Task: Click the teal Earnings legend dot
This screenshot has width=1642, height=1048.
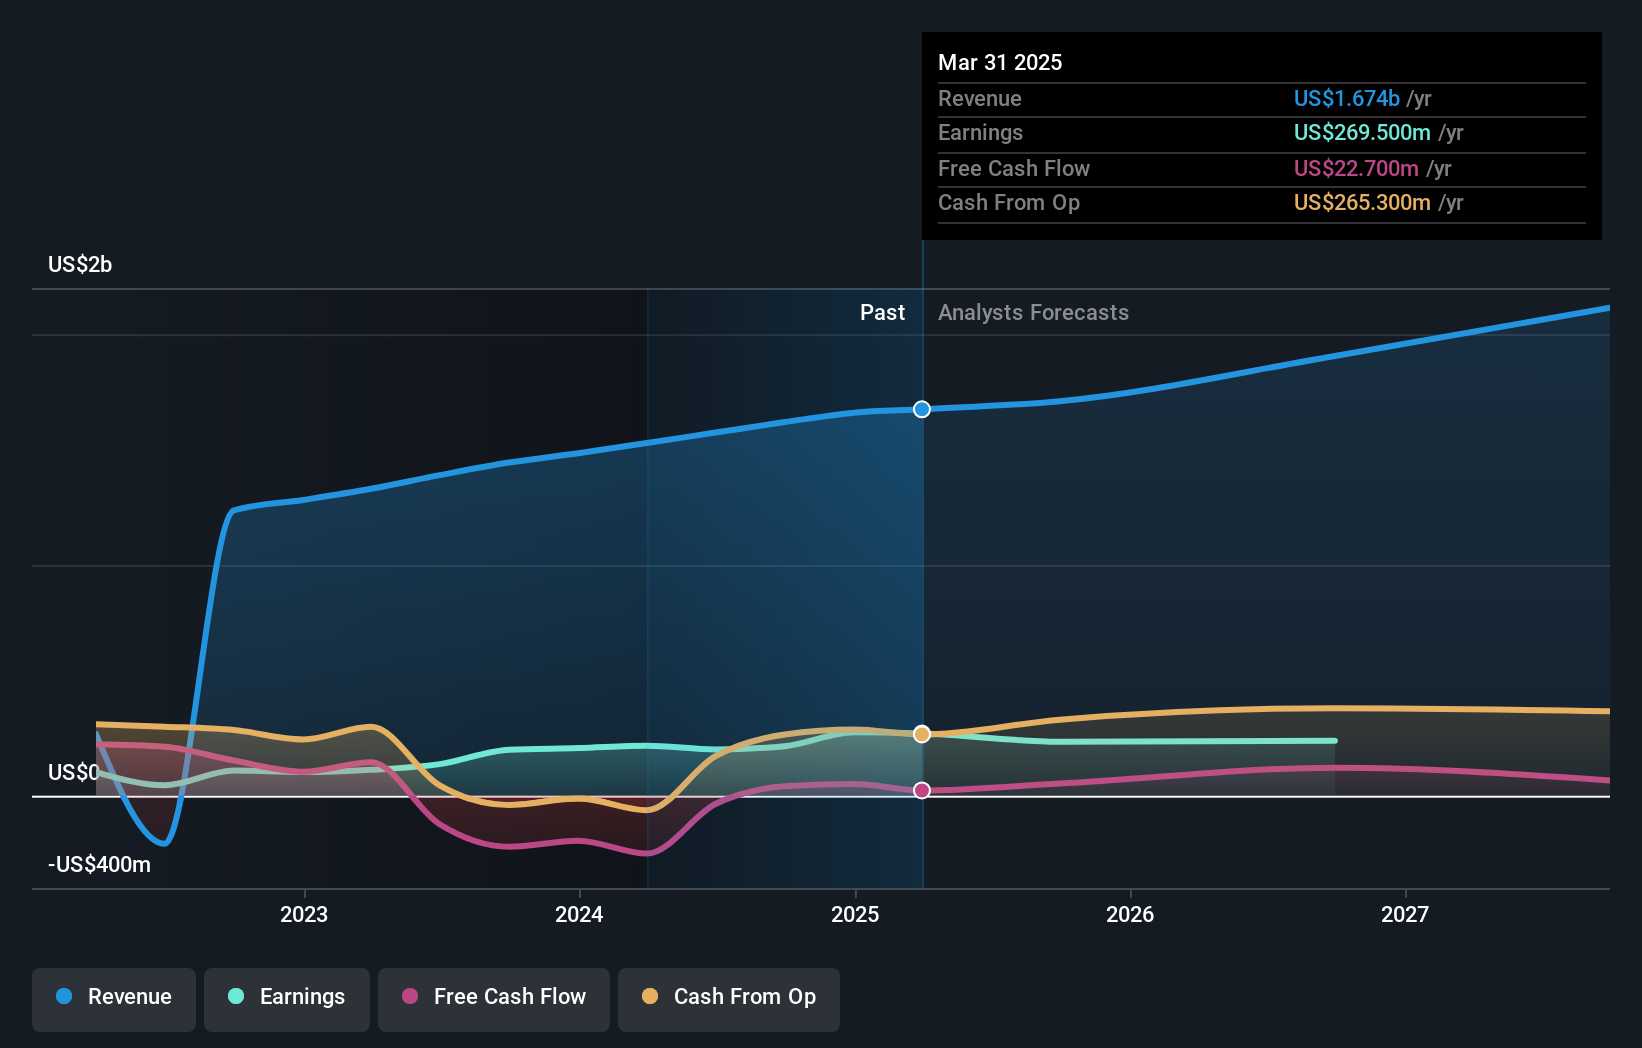Action: (237, 997)
